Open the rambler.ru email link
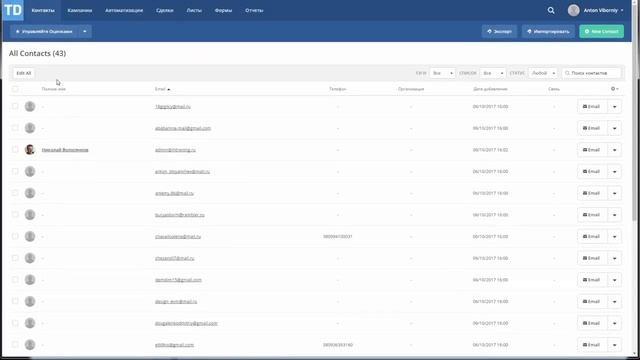Screen dimensions: 640x360 [180, 215]
